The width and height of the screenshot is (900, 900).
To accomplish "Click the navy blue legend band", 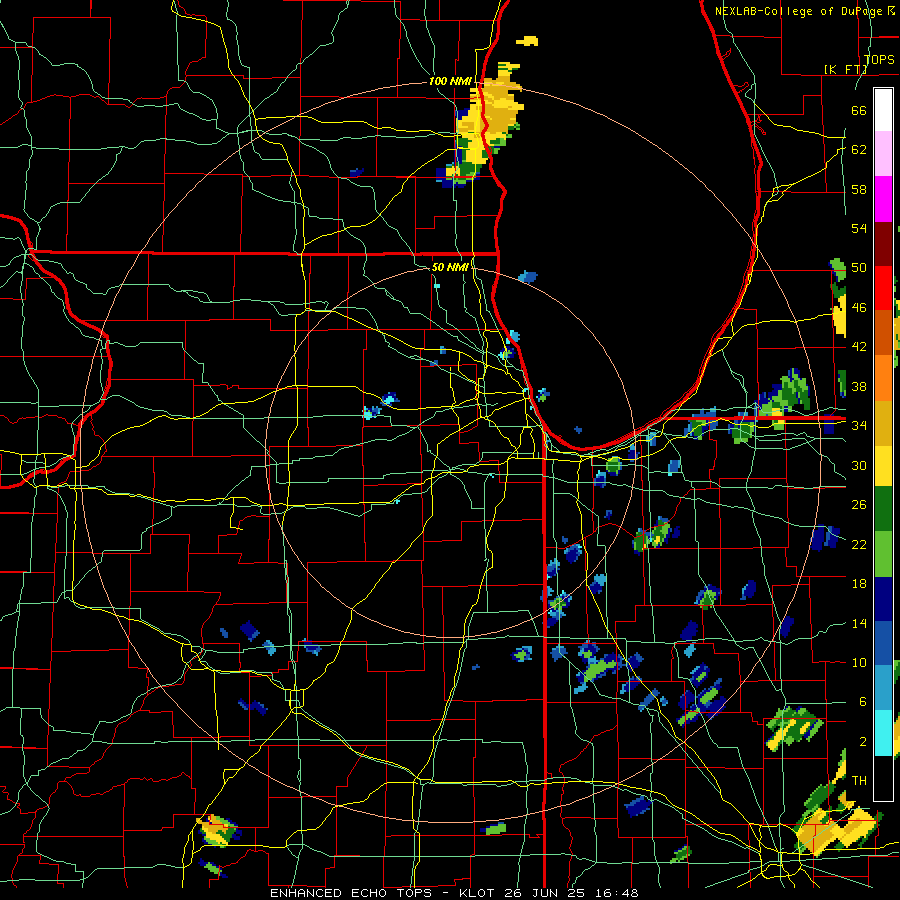I will tap(883, 598).
